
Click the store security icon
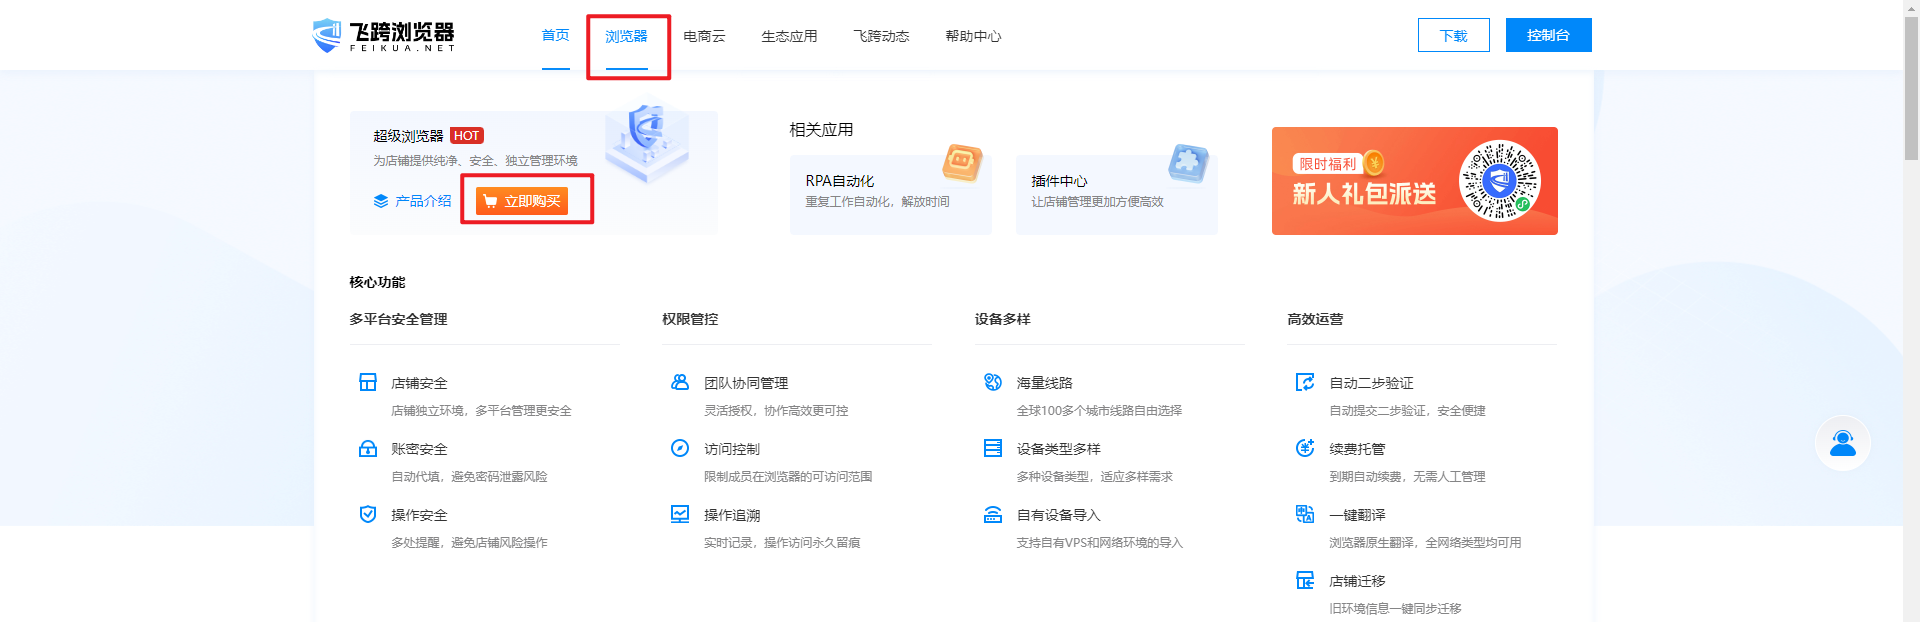[x=368, y=382]
